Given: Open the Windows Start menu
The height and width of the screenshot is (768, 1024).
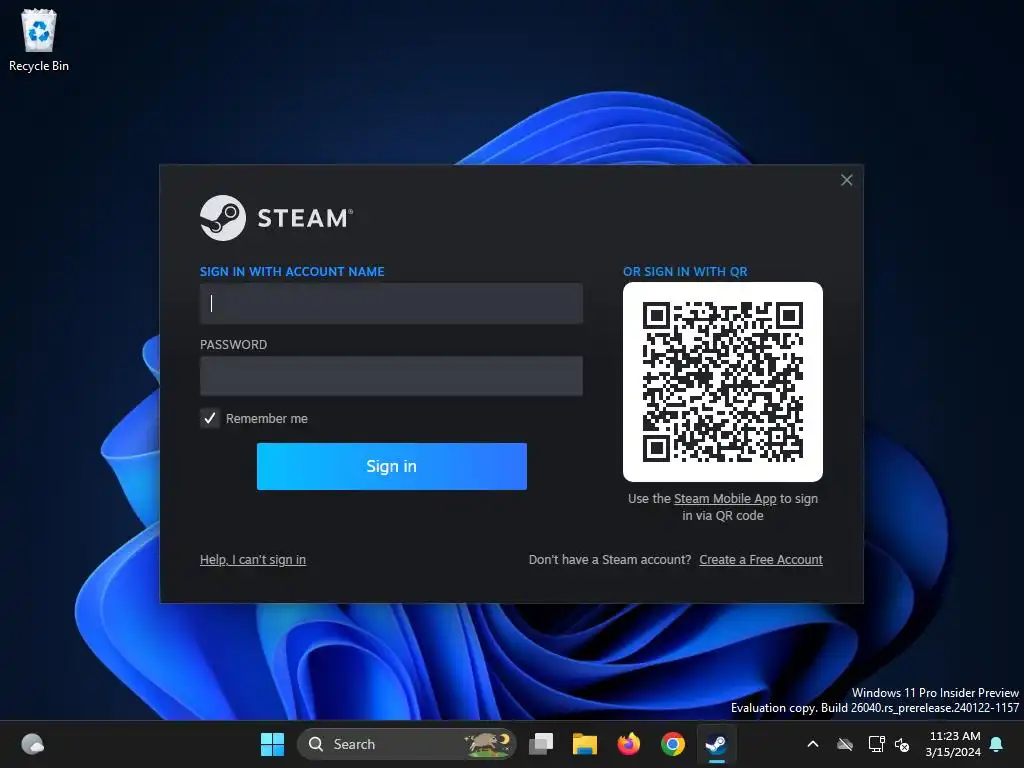Looking at the screenshot, I should (272, 744).
